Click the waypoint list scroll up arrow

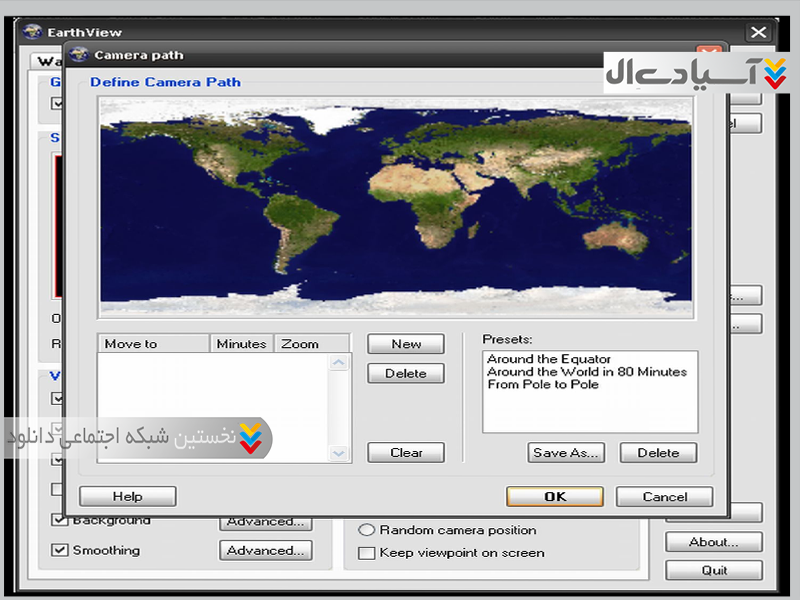340,363
